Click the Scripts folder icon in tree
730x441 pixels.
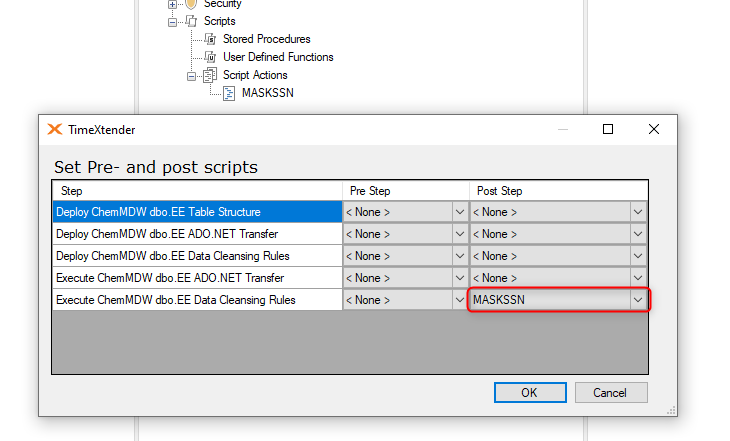pyautogui.click(x=191, y=21)
